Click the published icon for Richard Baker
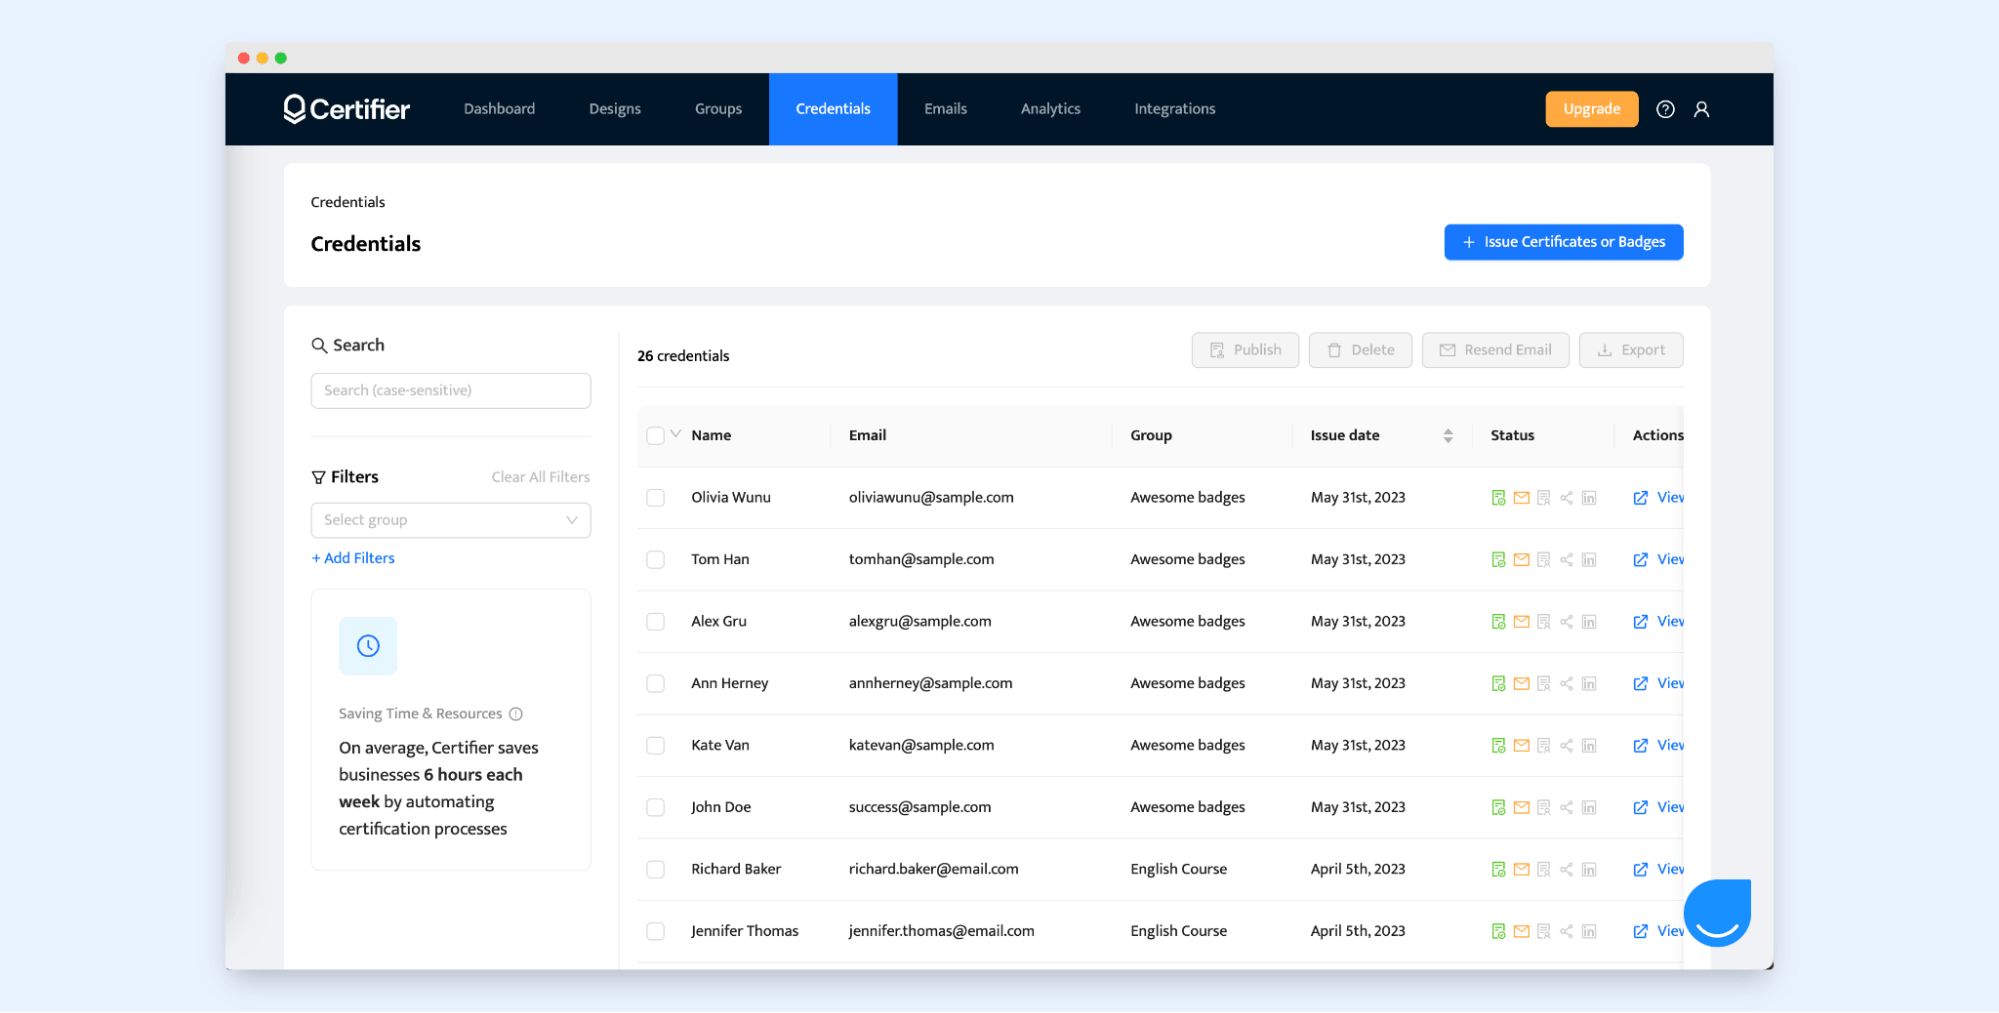Screen dimensions: 1999x1013 [x=1498, y=870]
